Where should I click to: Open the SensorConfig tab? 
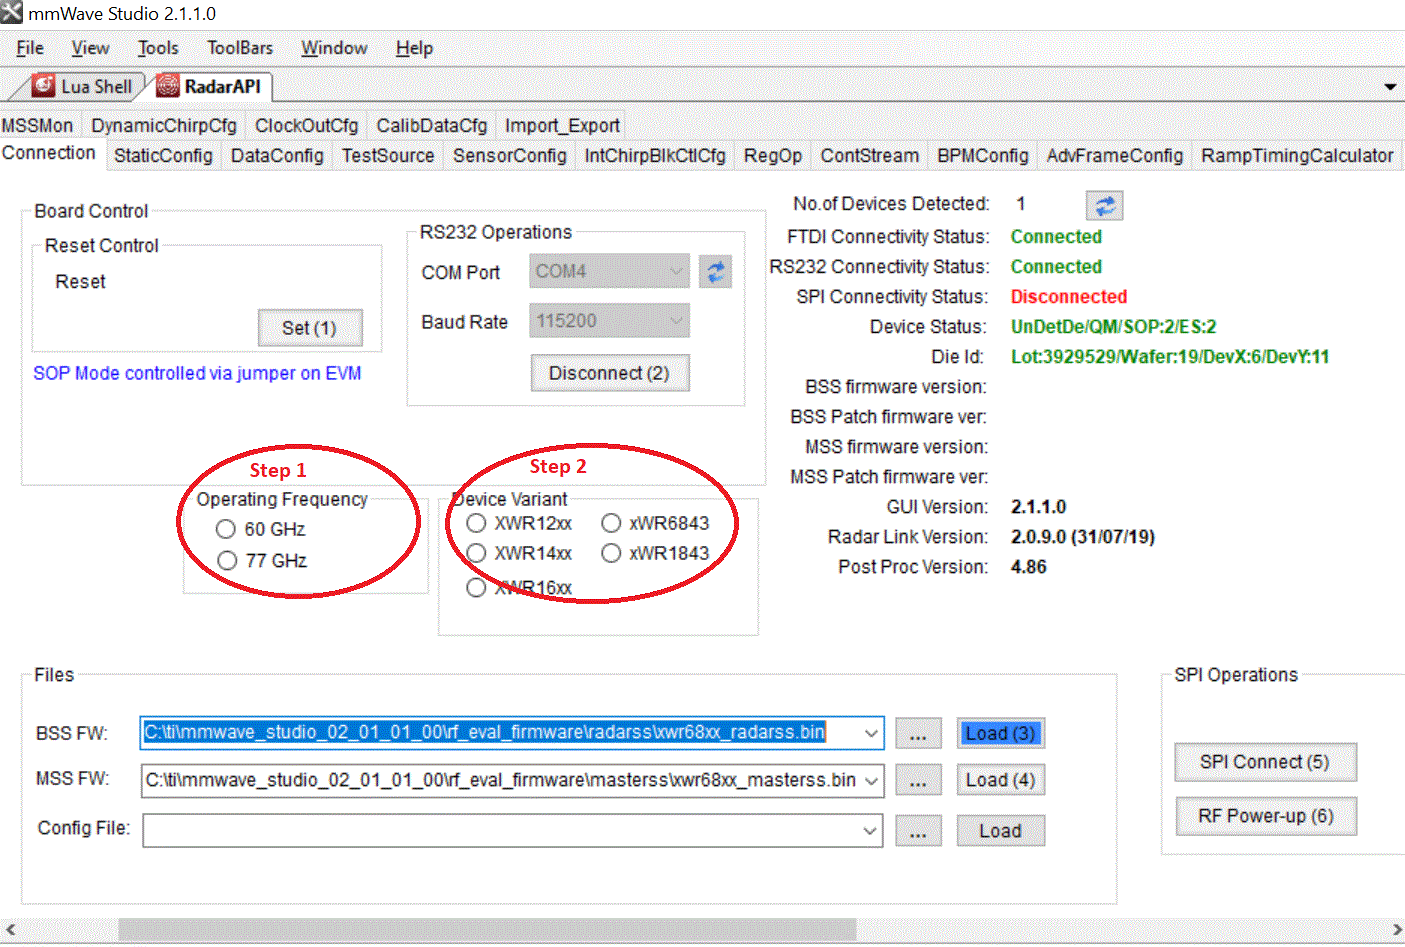[510, 156]
